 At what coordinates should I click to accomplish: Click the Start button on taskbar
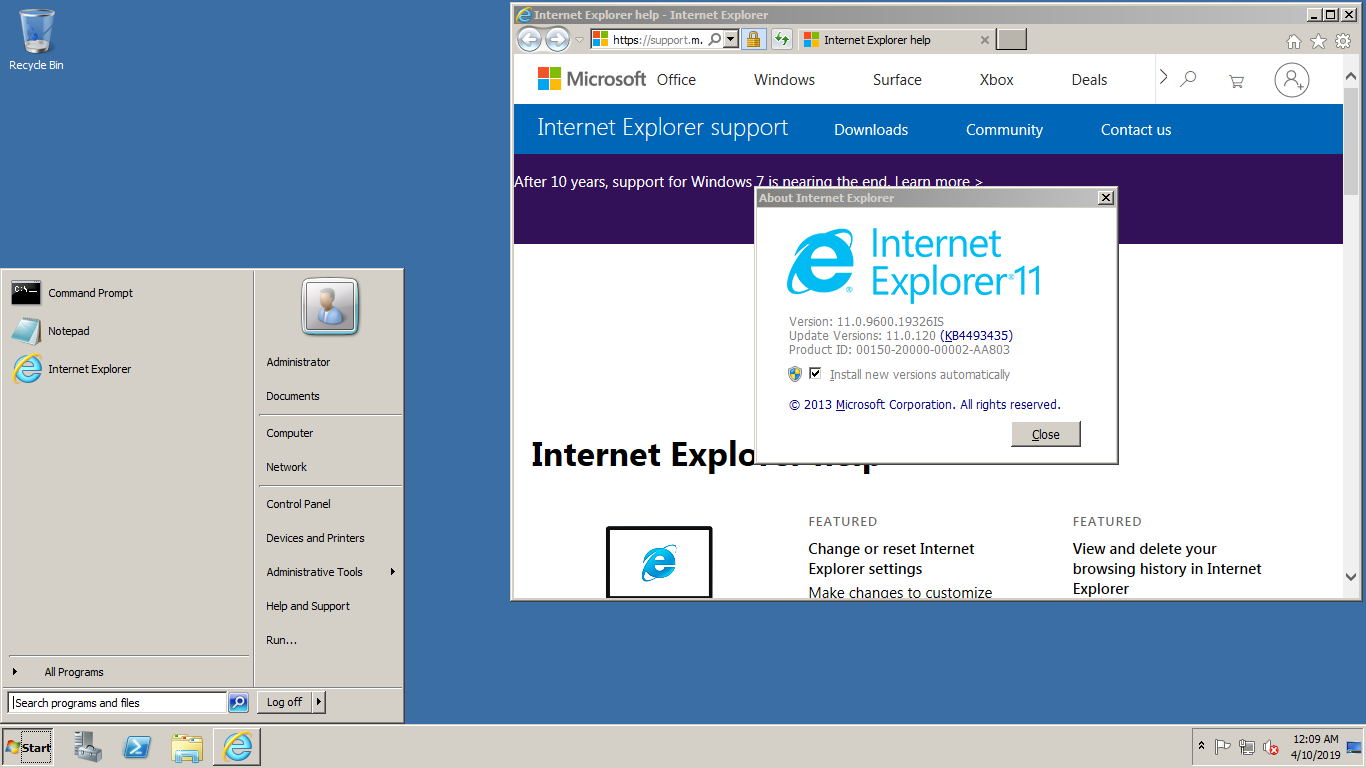tap(27, 747)
